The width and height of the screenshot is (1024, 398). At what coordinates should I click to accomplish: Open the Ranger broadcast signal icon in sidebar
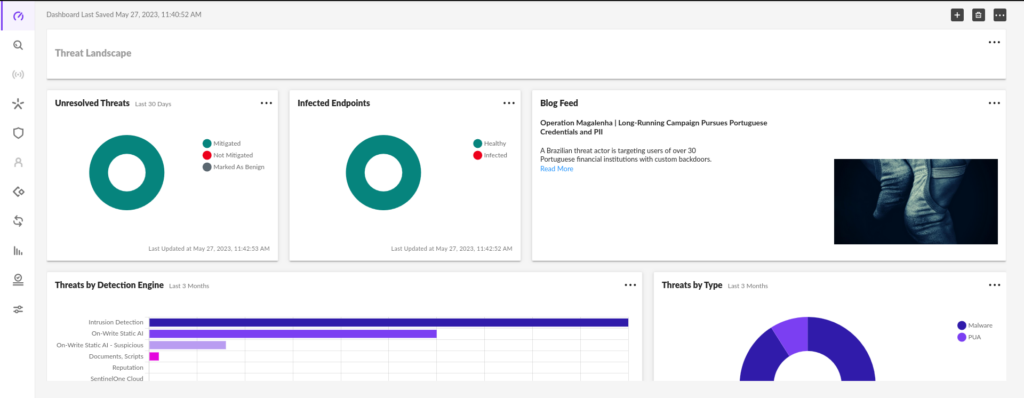[18, 75]
